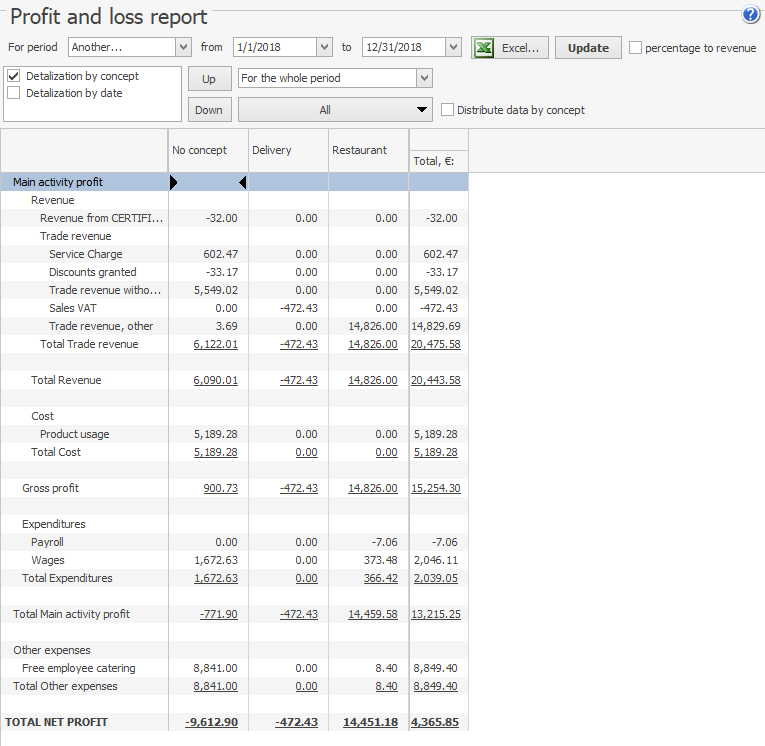The height and width of the screenshot is (746, 765).
Task: Toggle percentage to revenue checkbox
Action: pyautogui.click(x=636, y=48)
